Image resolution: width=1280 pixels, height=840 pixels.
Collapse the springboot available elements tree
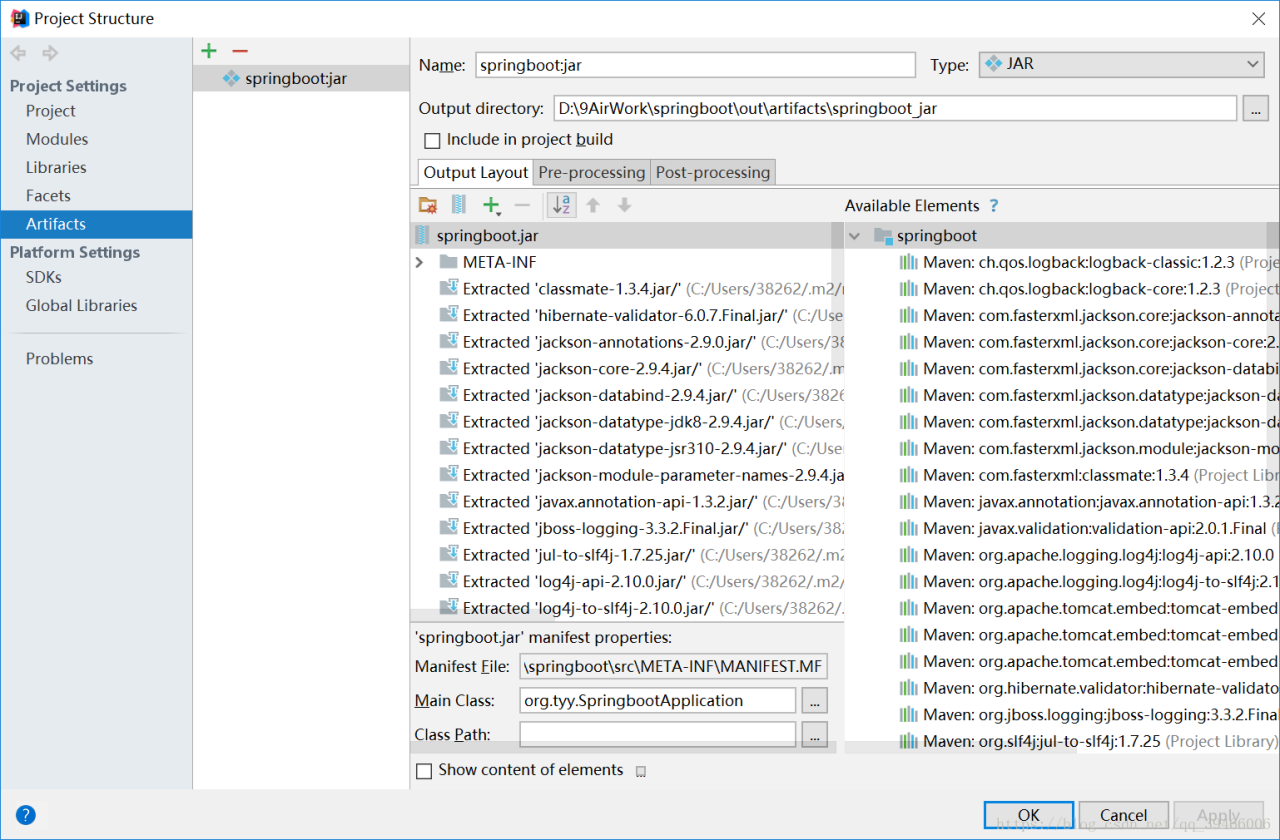(x=854, y=236)
